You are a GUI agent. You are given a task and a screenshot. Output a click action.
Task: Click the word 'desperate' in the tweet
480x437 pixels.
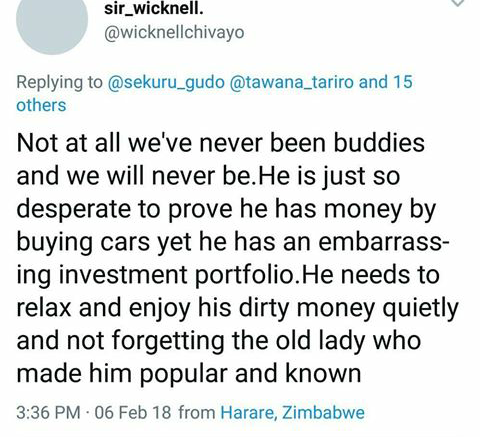click(73, 210)
